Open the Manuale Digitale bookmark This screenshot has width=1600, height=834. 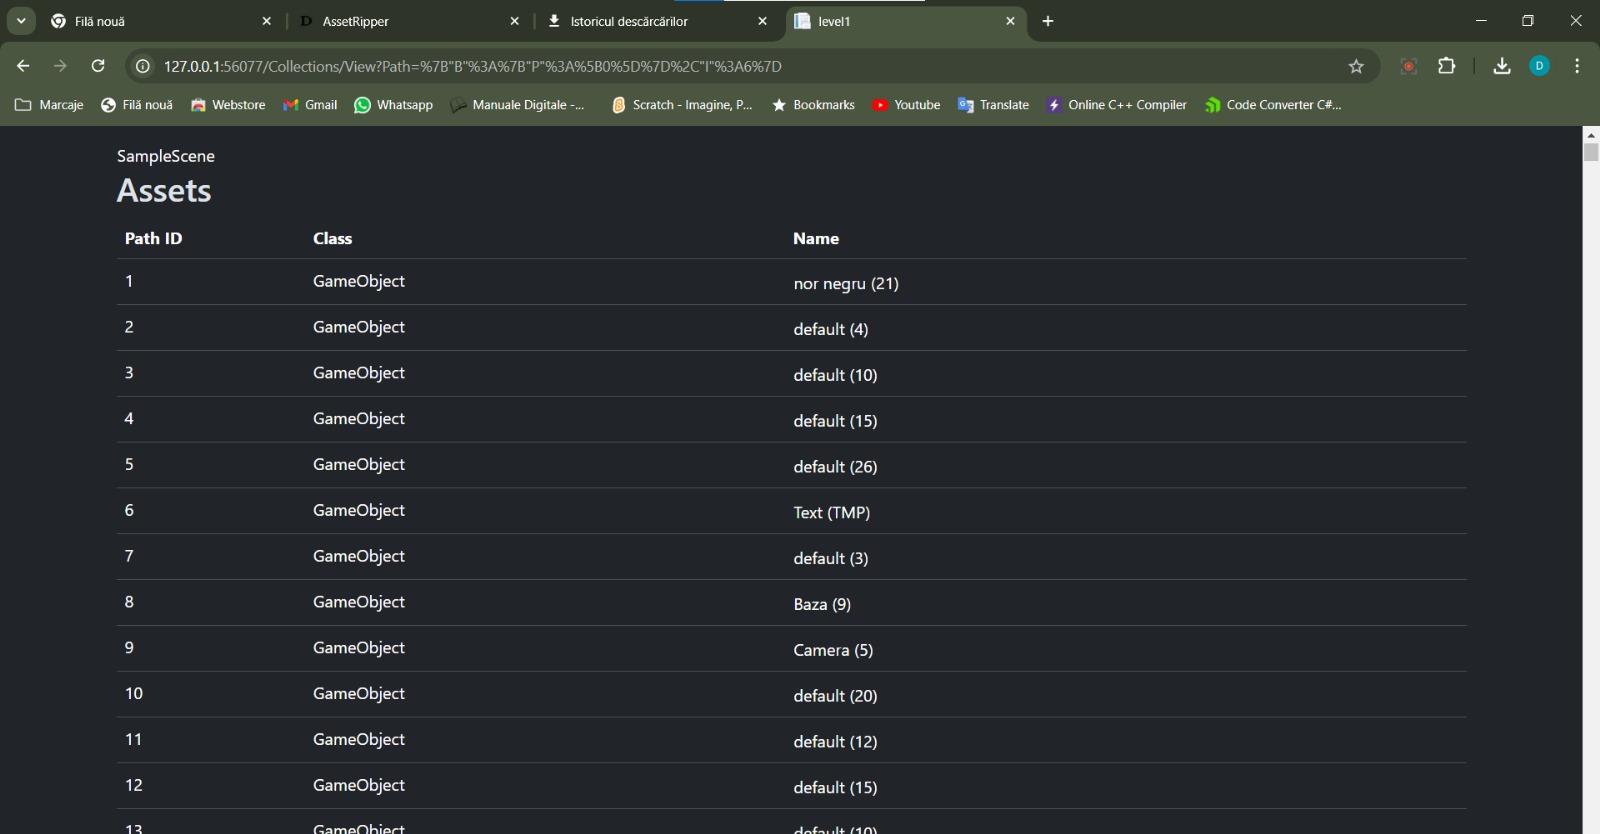pyautogui.click(x=517, y=105)
